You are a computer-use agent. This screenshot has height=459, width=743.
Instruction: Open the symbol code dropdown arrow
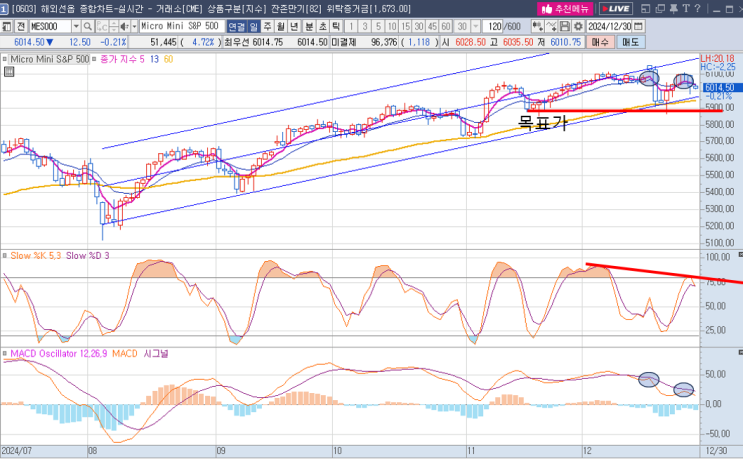pyautogui.click(x=76, y=26)
